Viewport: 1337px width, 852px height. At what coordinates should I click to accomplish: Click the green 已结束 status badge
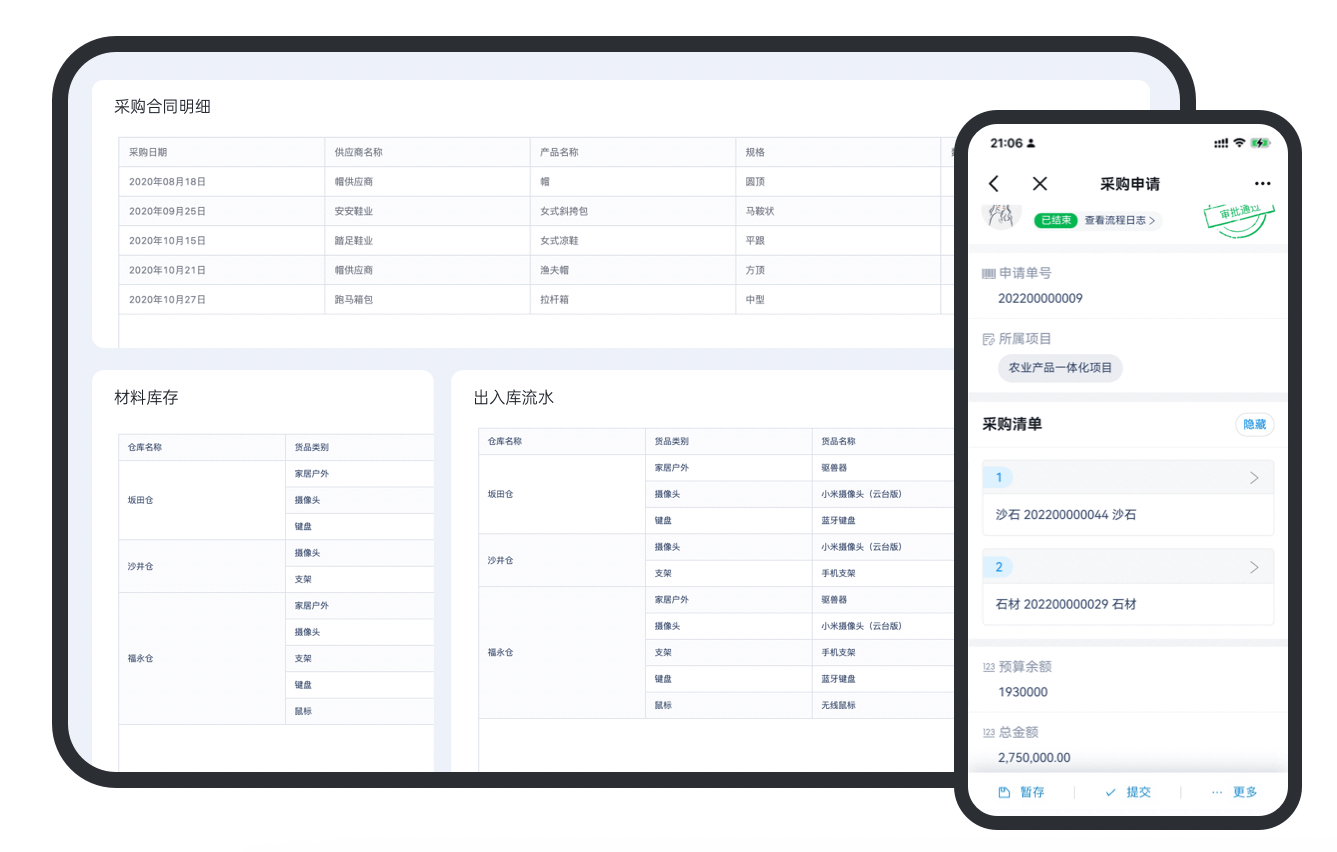pos(1055,220)
